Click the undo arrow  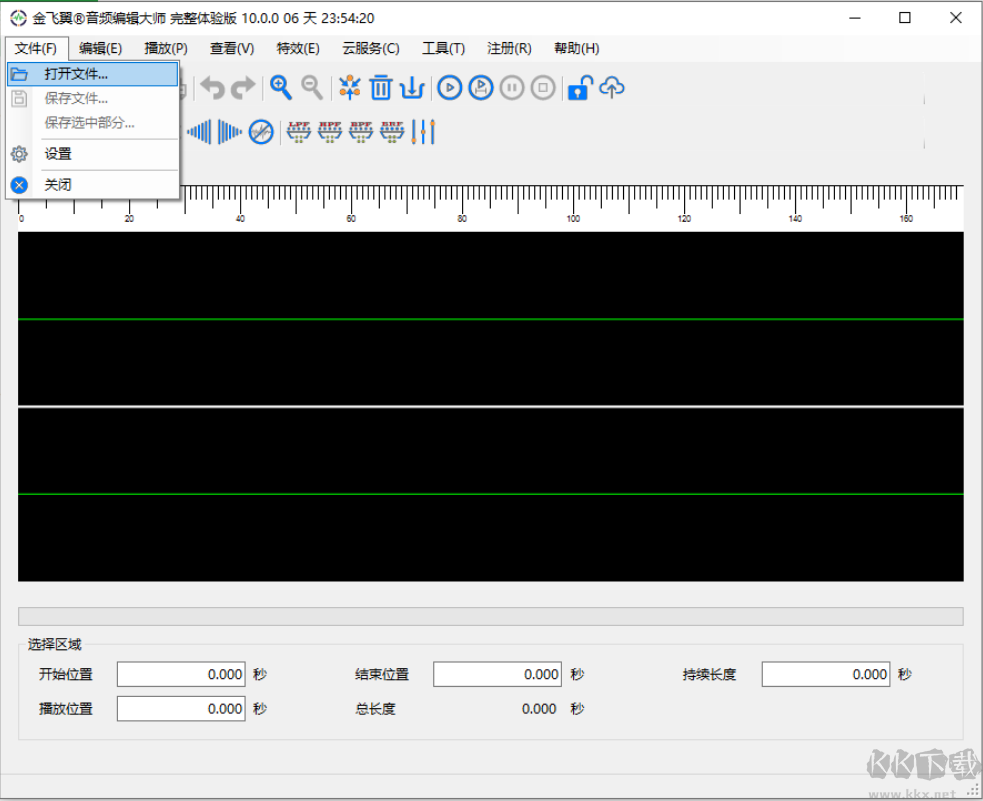[212, 88]
